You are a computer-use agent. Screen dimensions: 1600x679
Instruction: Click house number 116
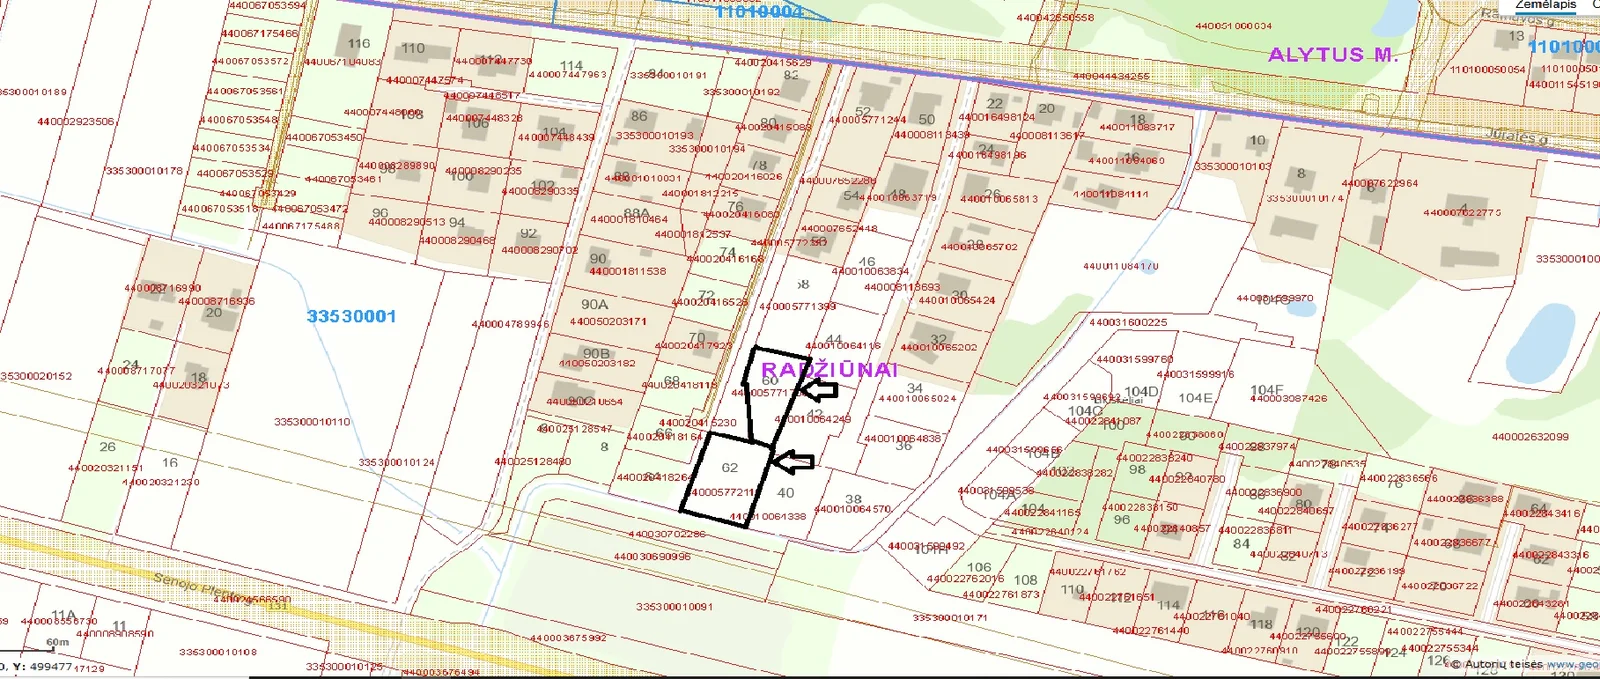(x=359, y=43)
